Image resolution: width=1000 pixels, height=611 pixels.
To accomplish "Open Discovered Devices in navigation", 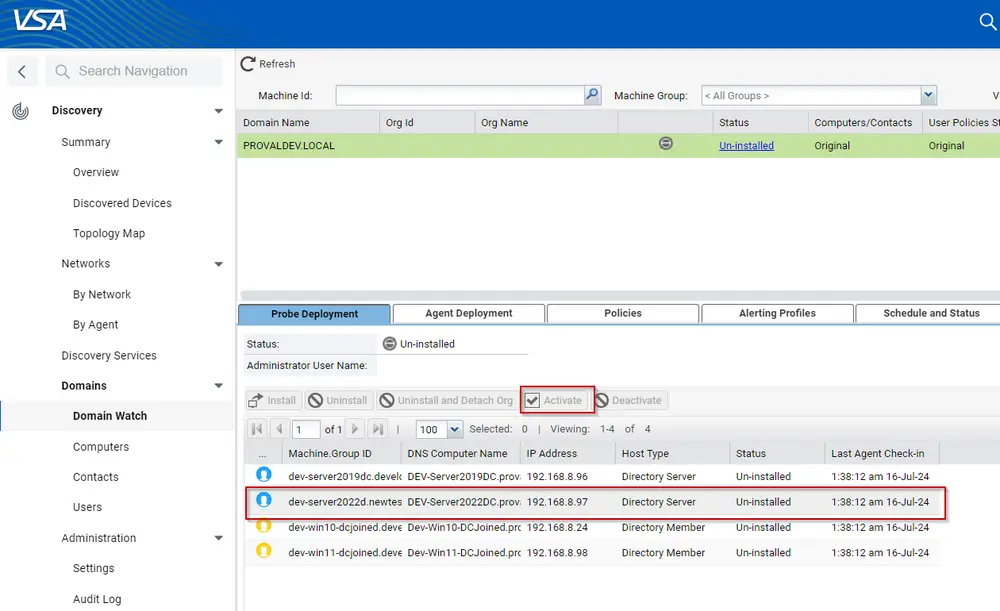I will click(x=122, y=203).
